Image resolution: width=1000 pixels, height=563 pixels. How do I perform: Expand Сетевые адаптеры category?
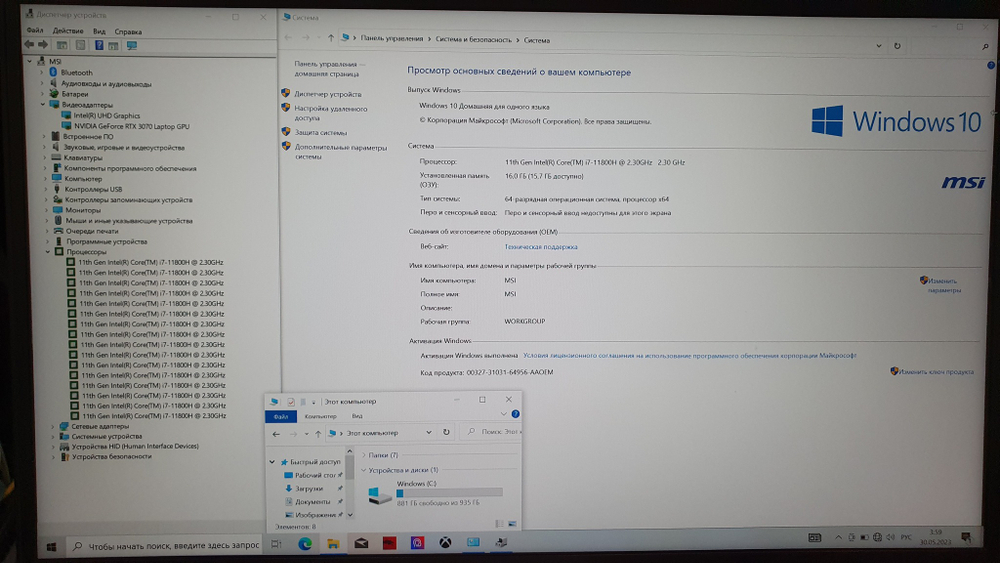tap(53, 426)
